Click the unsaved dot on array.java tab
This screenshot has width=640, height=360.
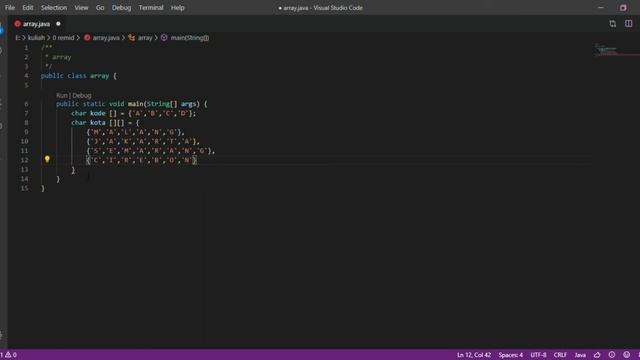[x=58, y=24]
